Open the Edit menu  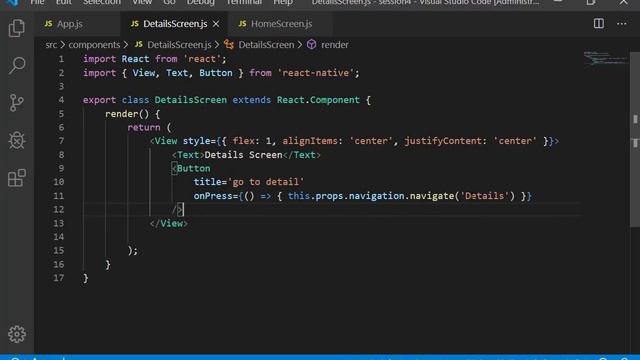pos(63,2)
